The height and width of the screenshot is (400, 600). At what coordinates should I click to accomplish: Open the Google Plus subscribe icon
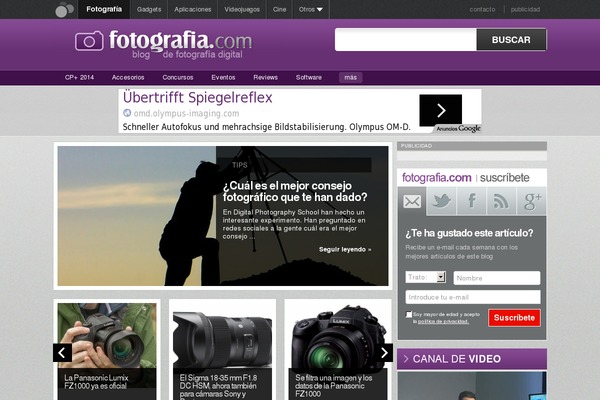[x=532, y=201]
